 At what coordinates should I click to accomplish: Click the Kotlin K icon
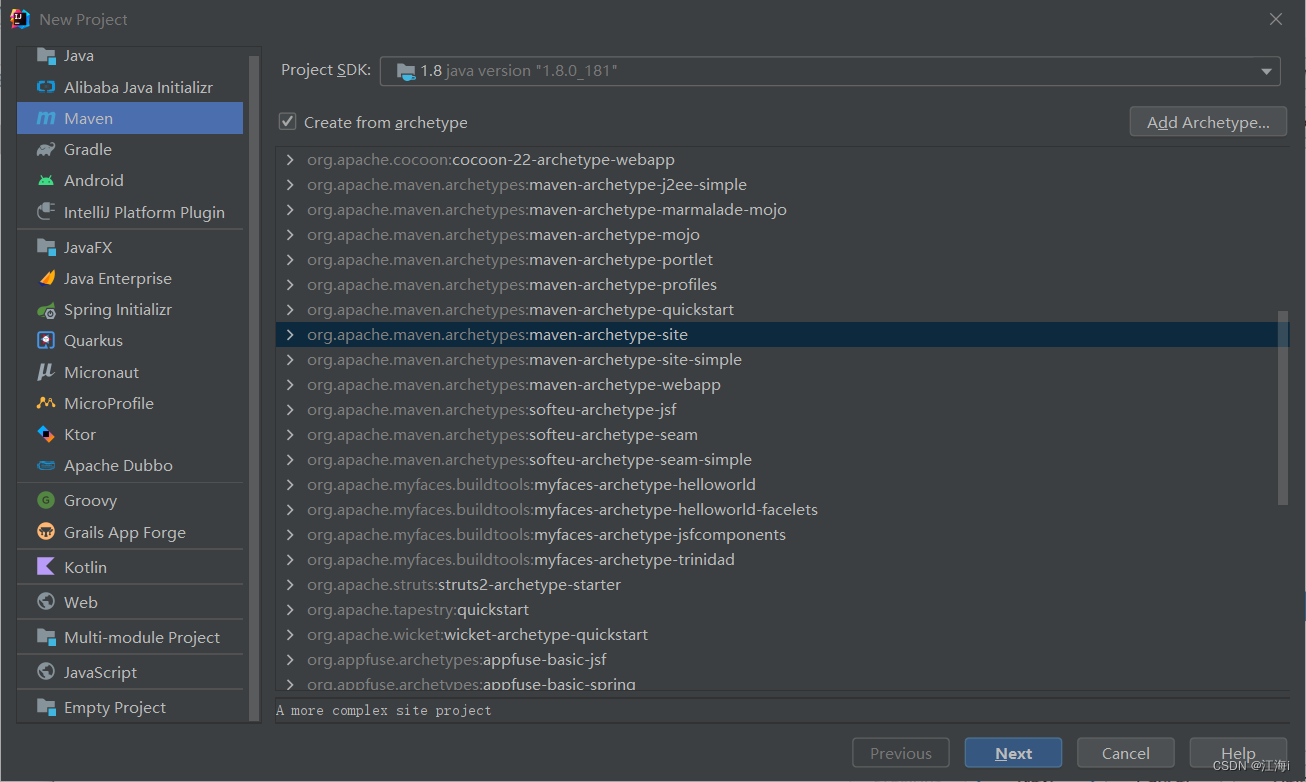(46, 567)
